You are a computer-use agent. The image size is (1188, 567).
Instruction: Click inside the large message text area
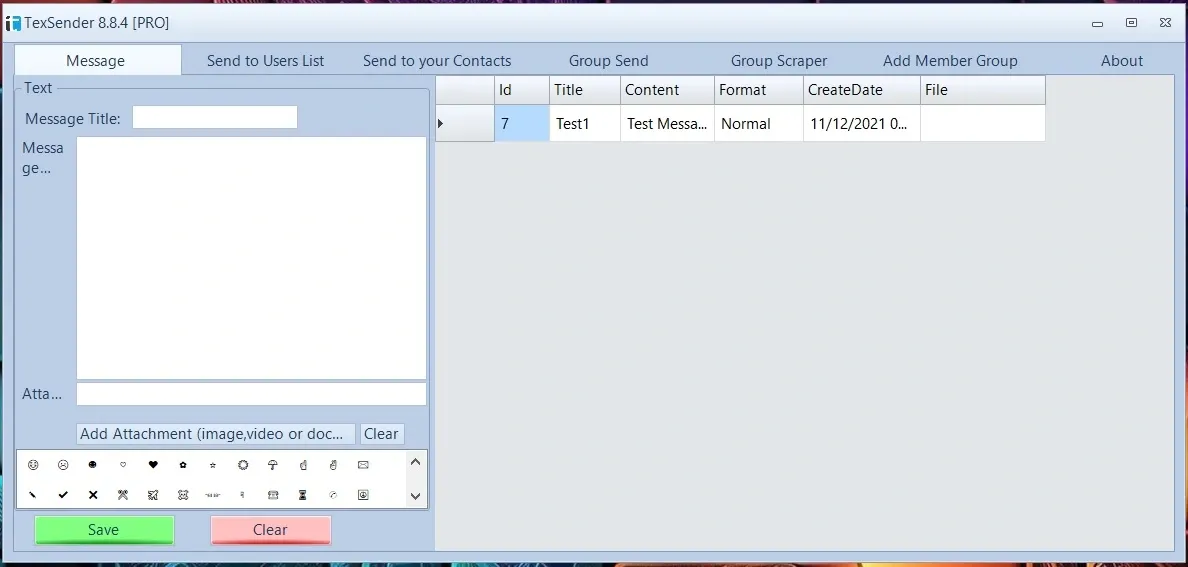[252, 258]
